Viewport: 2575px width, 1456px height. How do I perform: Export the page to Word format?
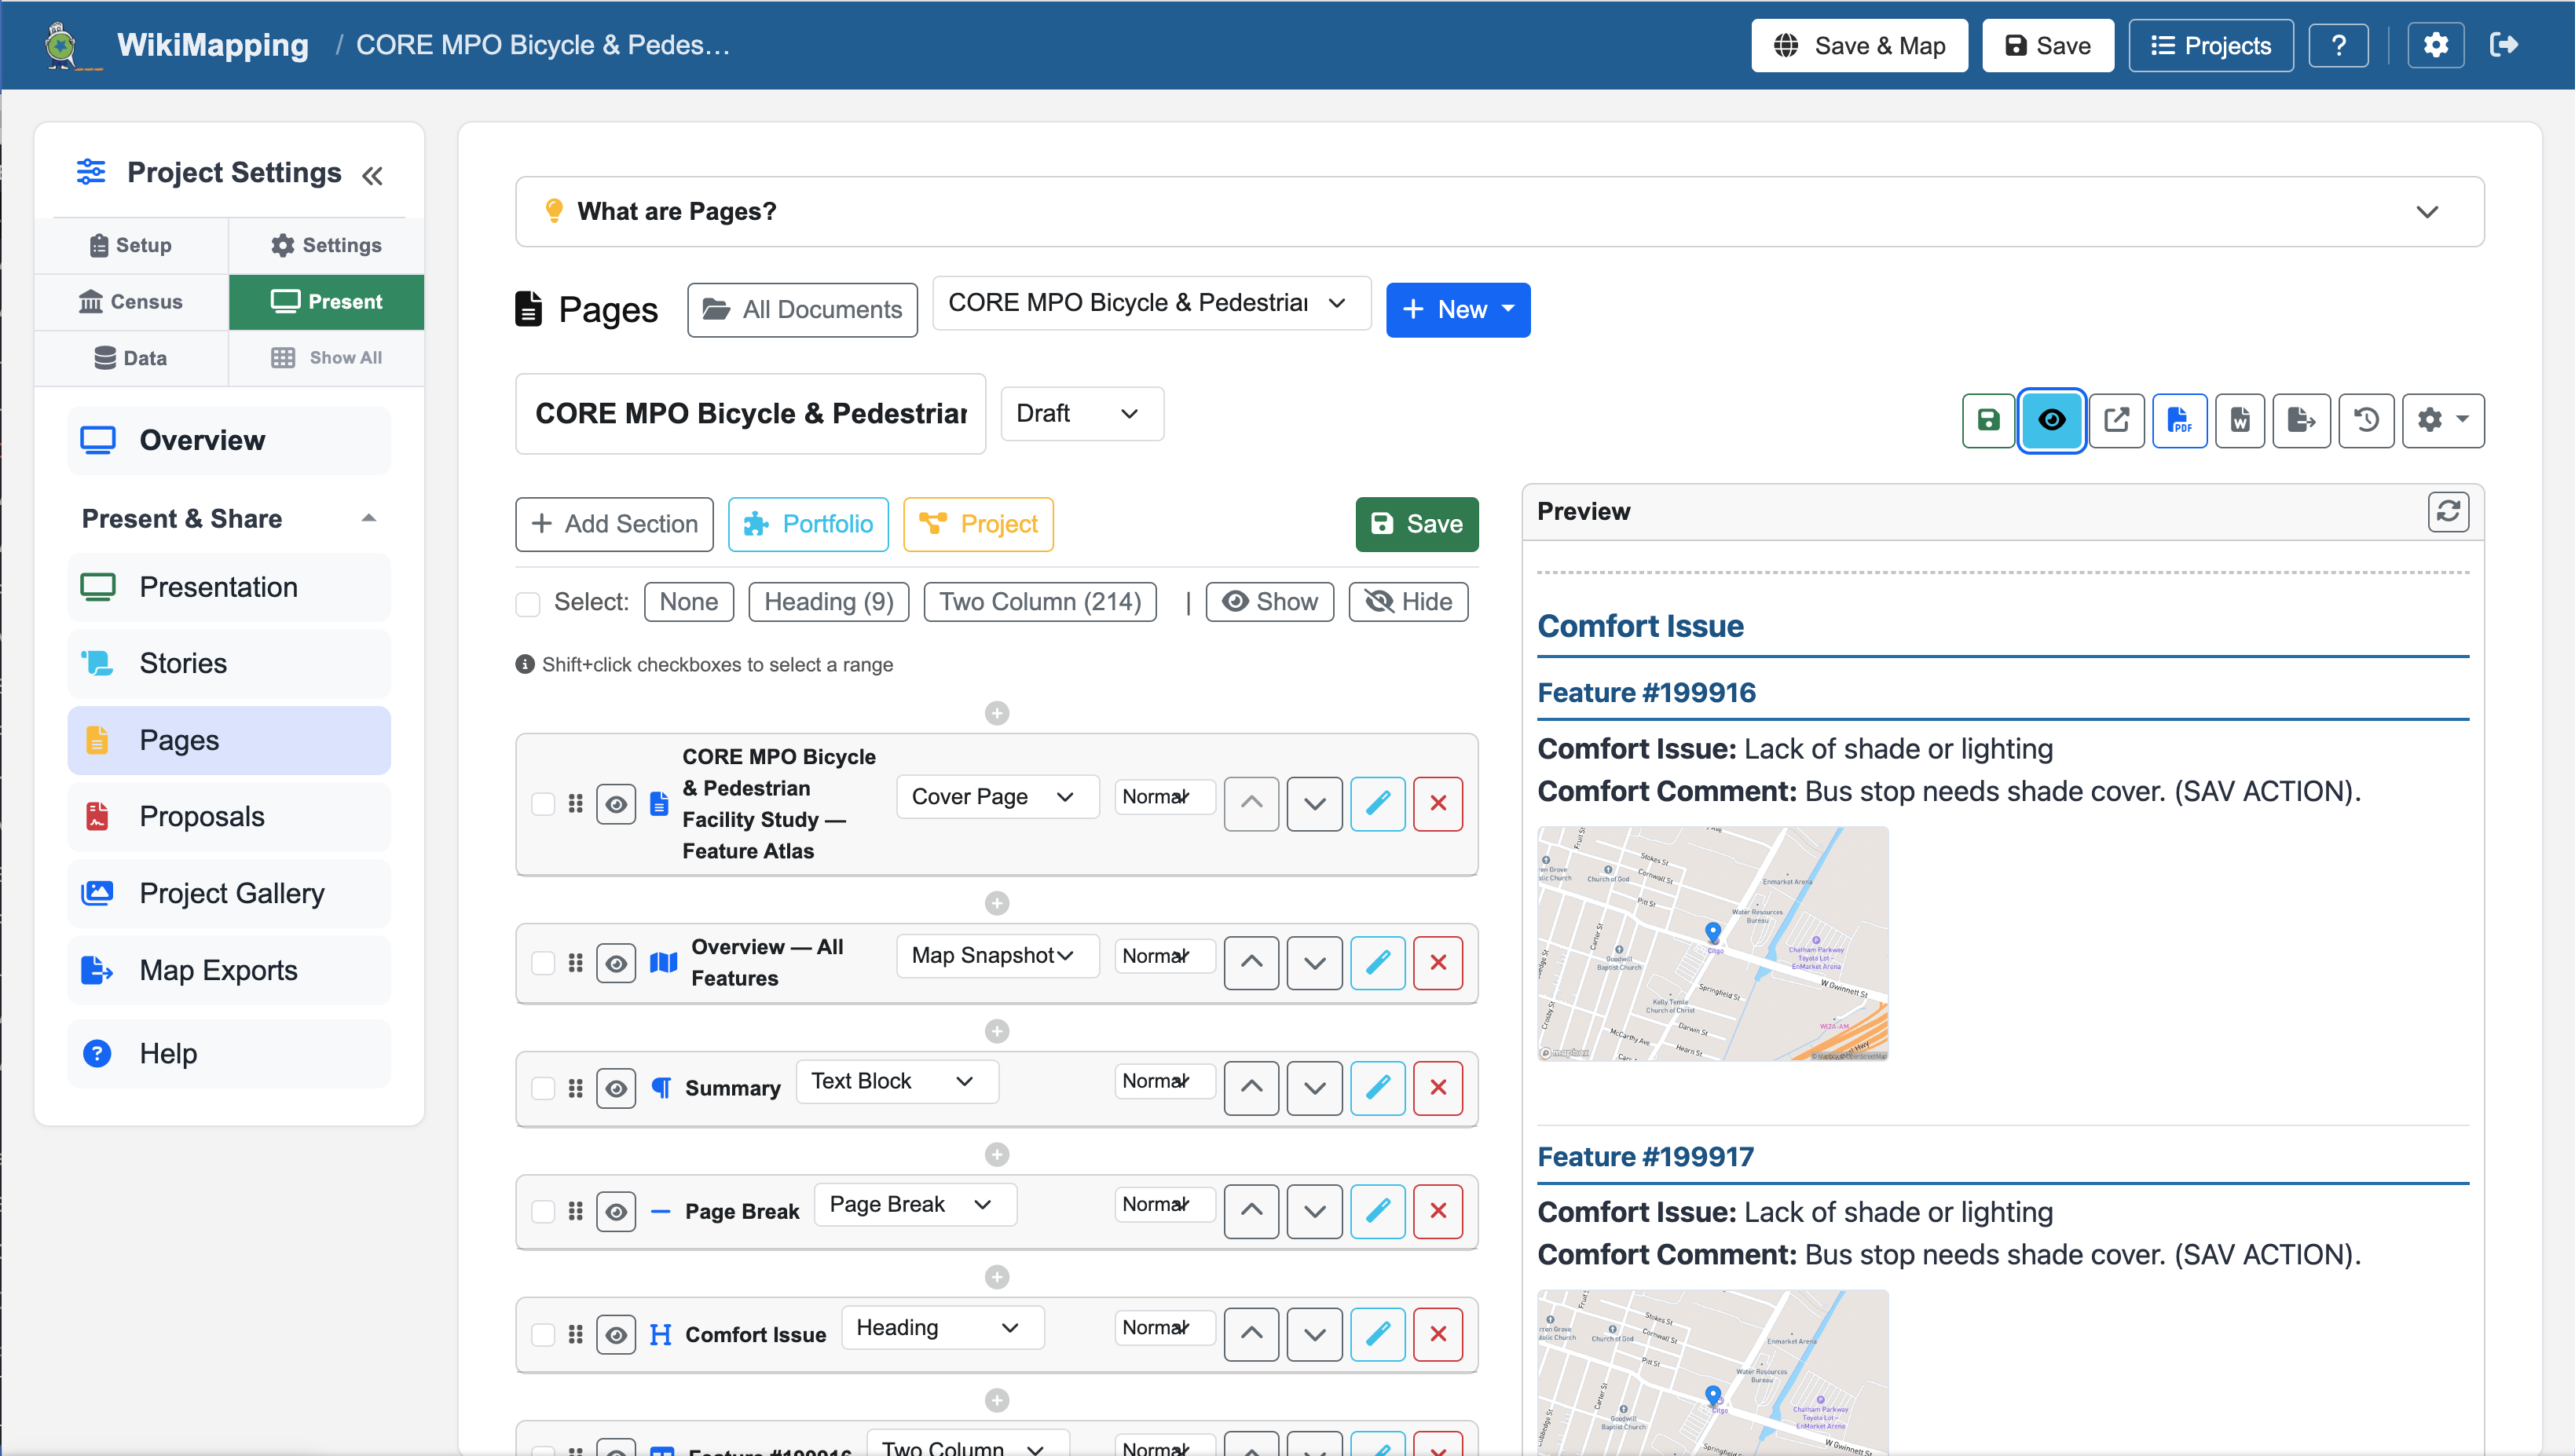(2240, 420)
